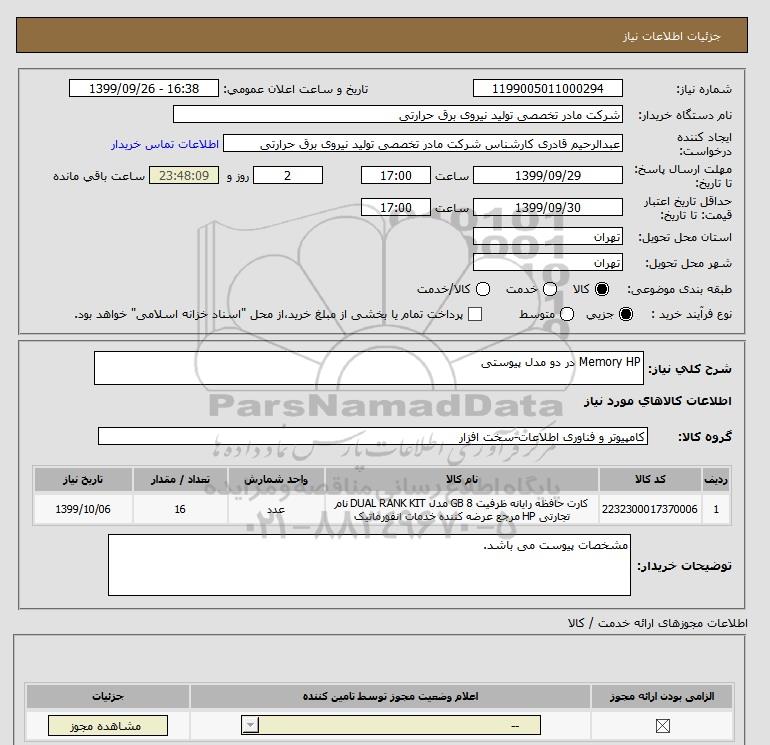Click the quantity cell 16
This screenshot has width=770, height=745.
pos(180,509)
